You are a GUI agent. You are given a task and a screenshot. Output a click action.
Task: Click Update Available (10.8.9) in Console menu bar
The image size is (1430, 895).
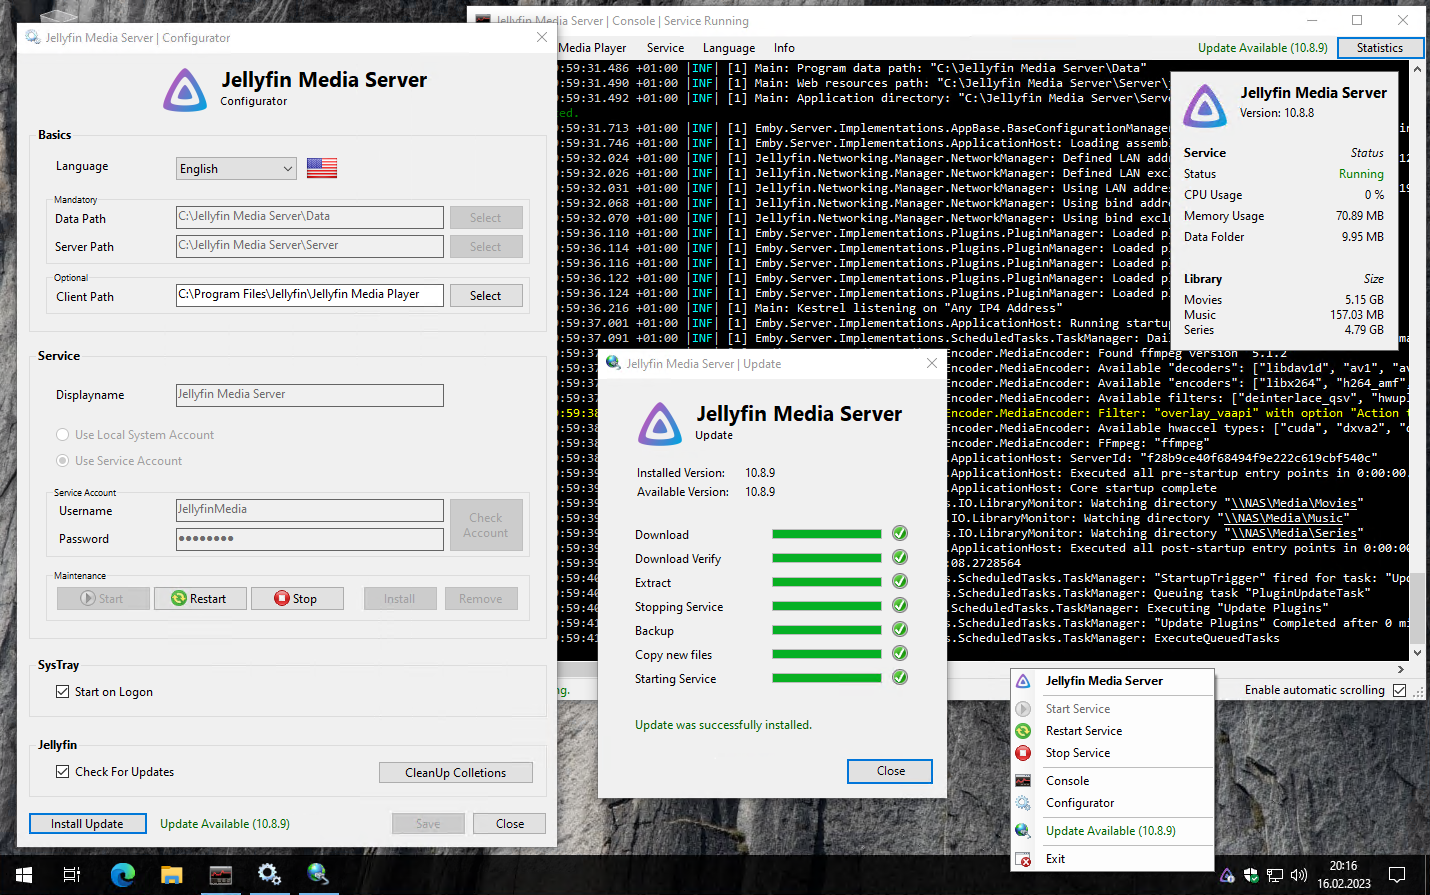coord(1263,48)
